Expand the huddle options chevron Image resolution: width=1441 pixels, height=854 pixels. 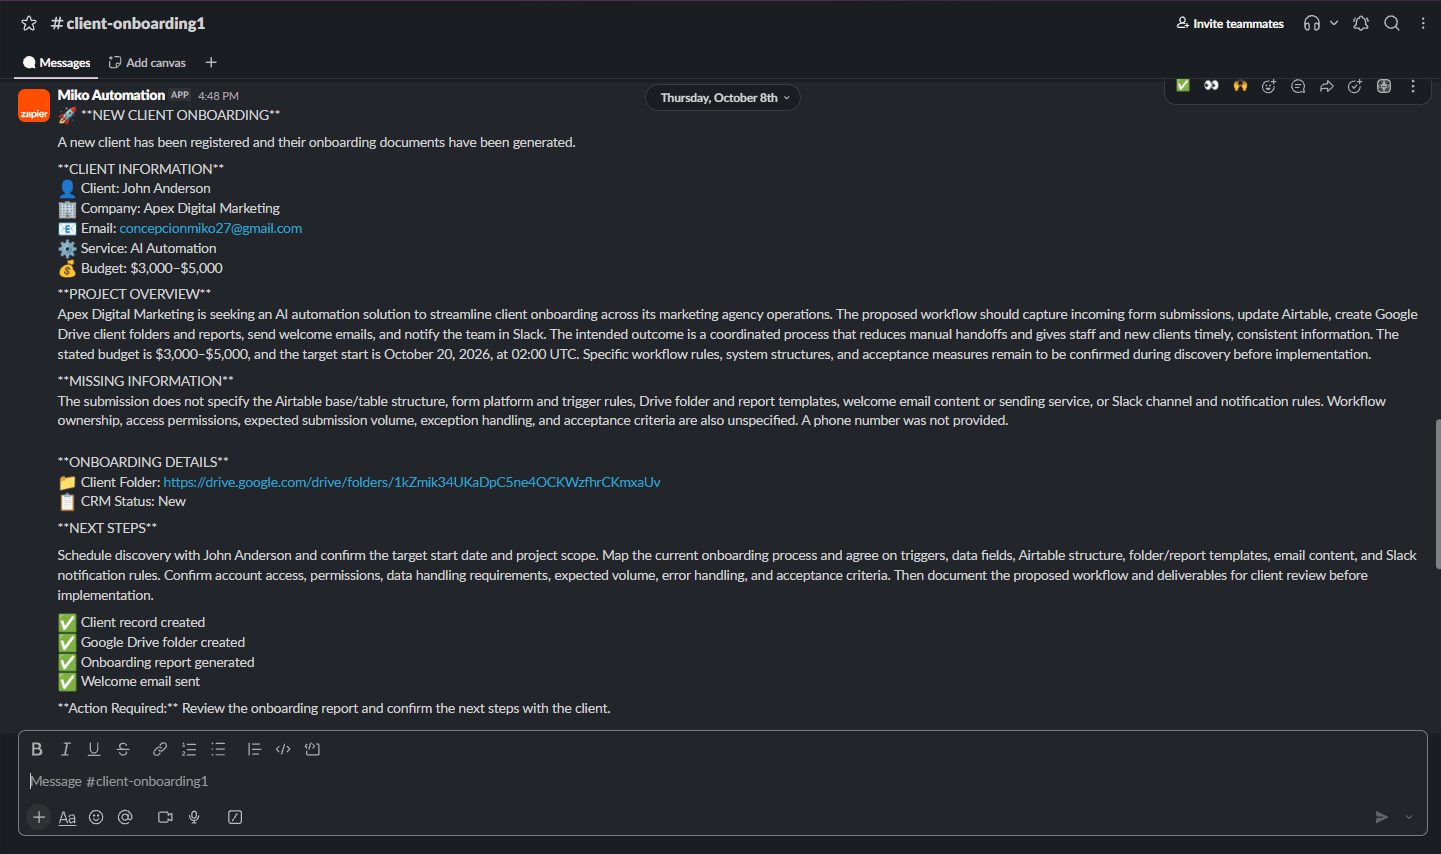pyautogui.click(x=1334, y=23)
